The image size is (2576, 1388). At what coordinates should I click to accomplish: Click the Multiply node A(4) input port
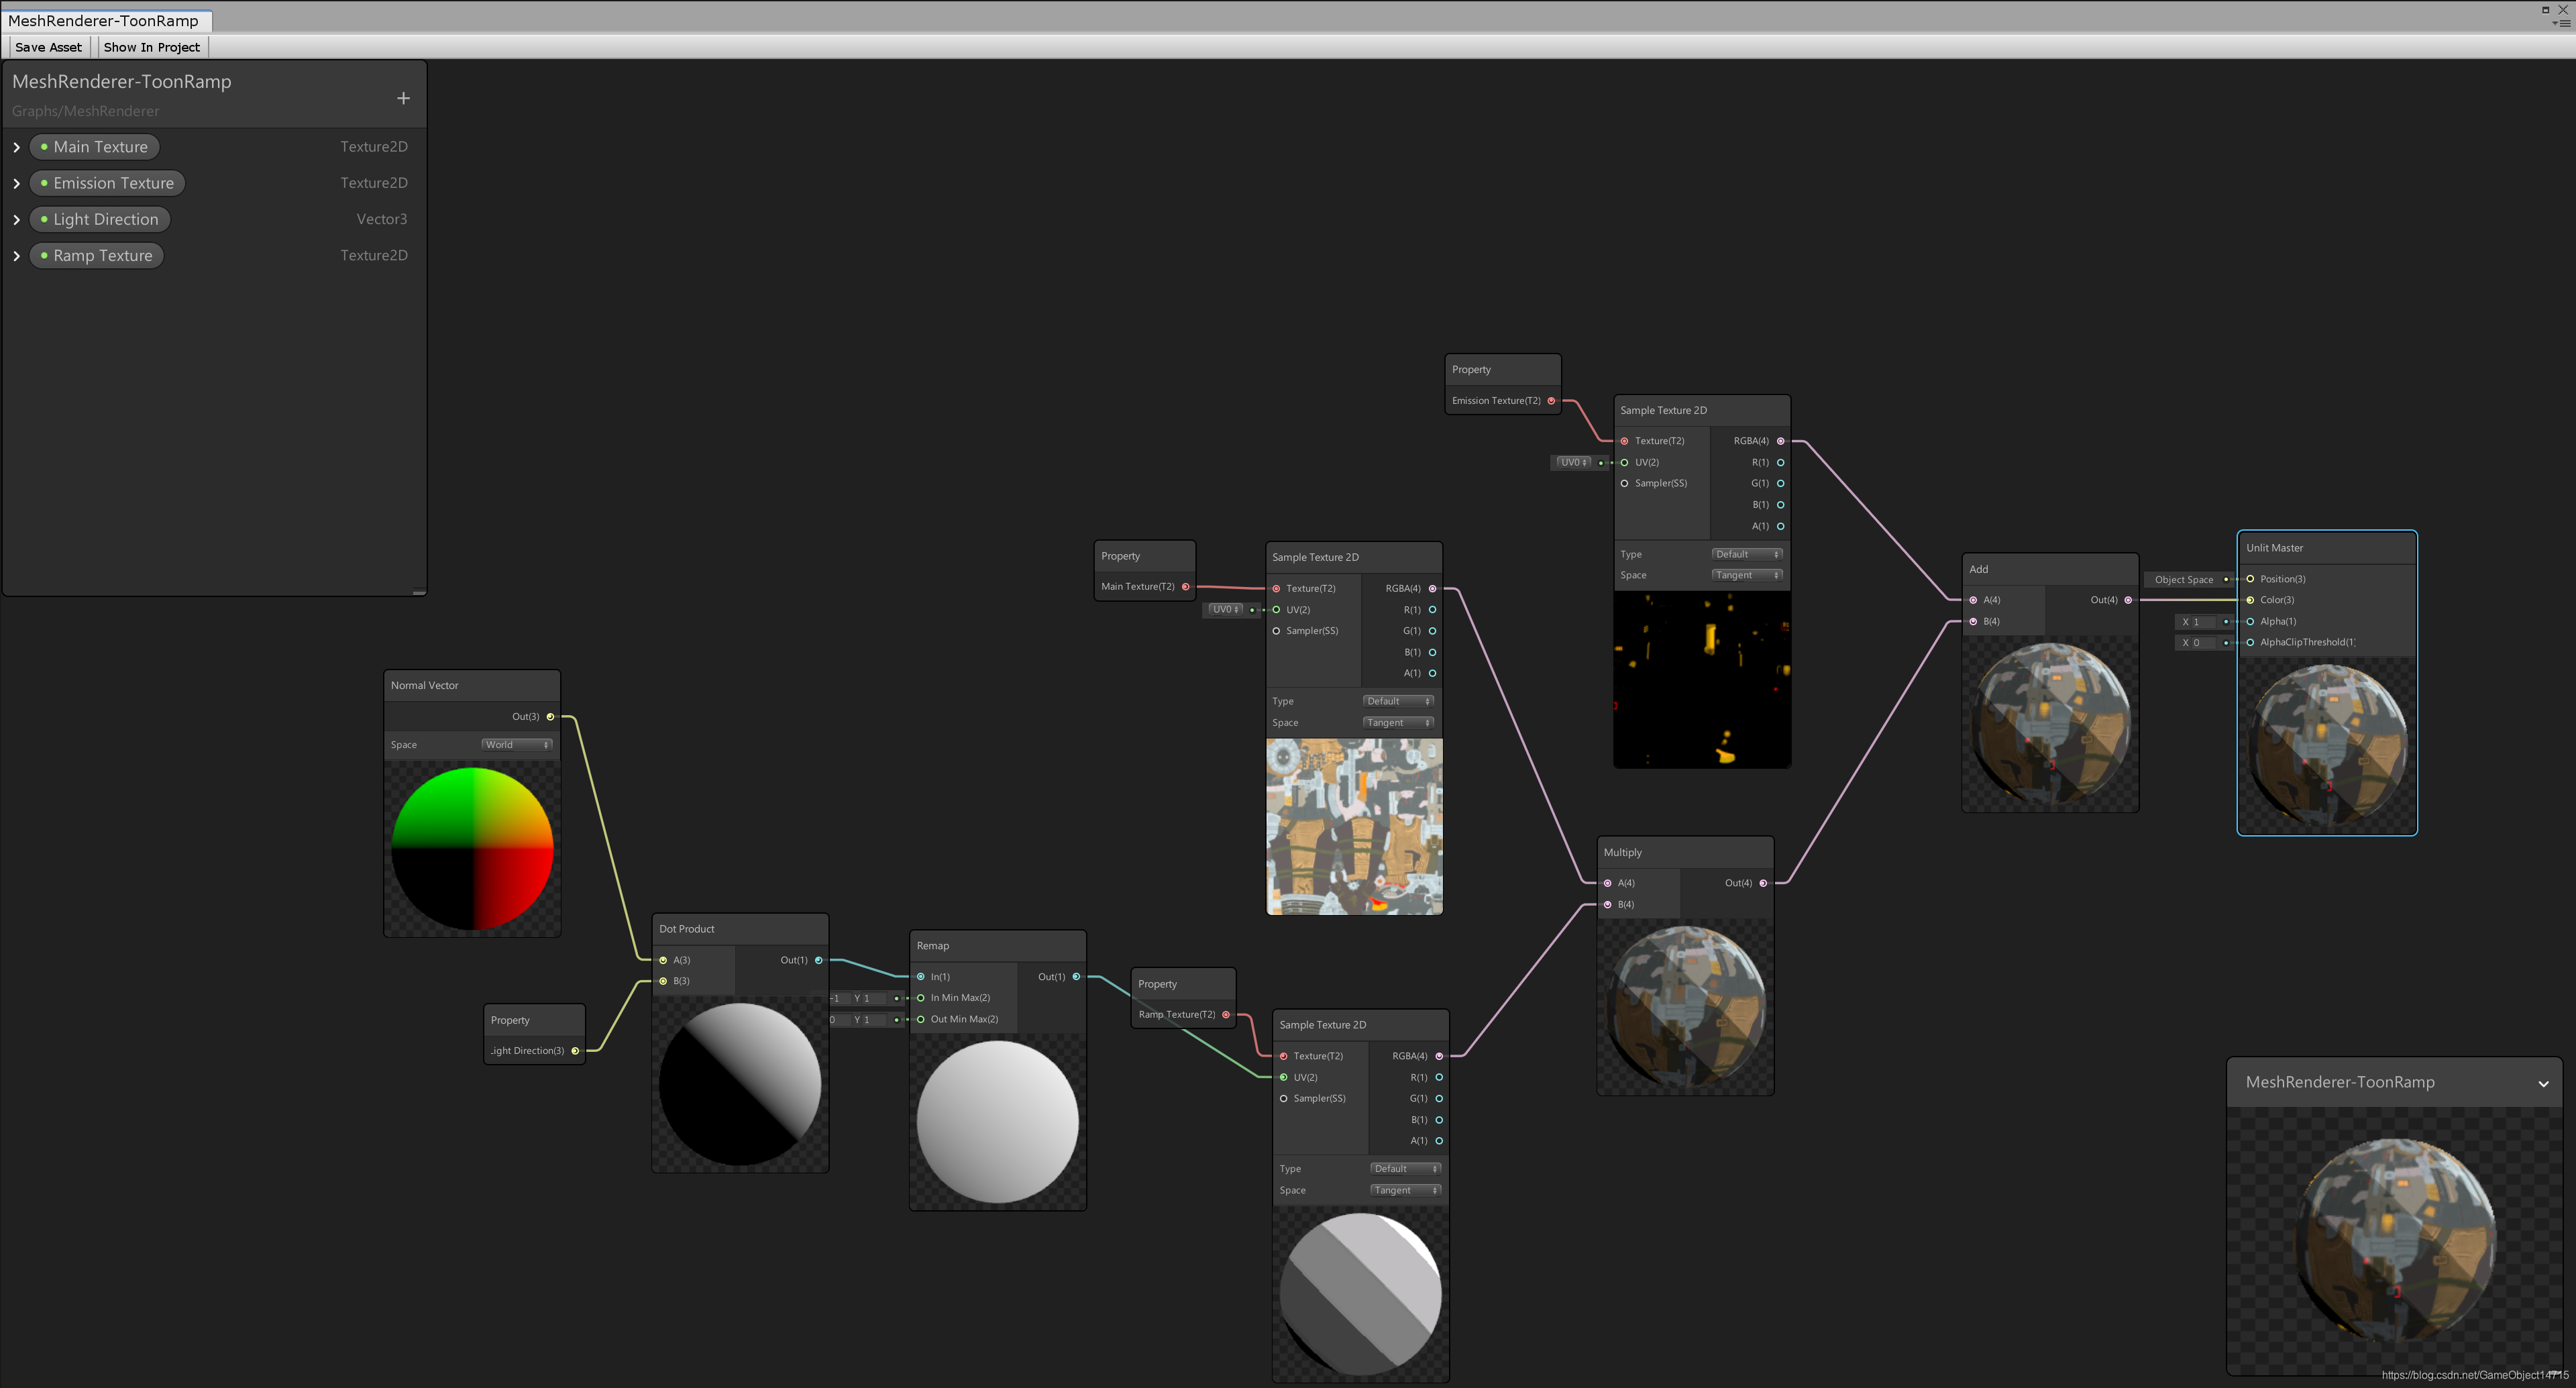1607,883
